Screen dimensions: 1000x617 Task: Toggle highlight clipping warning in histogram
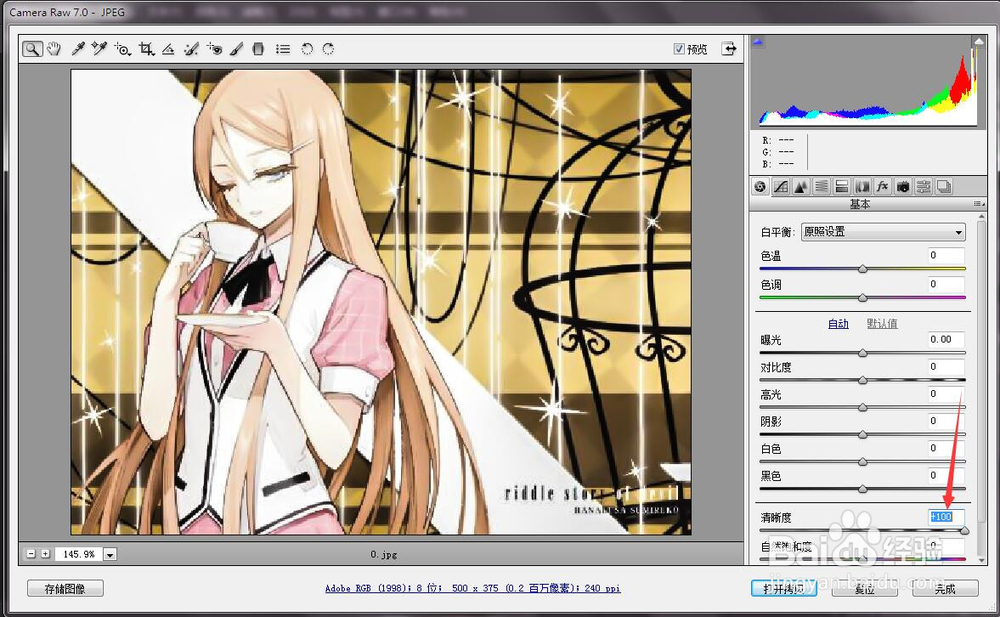point(978,41)
